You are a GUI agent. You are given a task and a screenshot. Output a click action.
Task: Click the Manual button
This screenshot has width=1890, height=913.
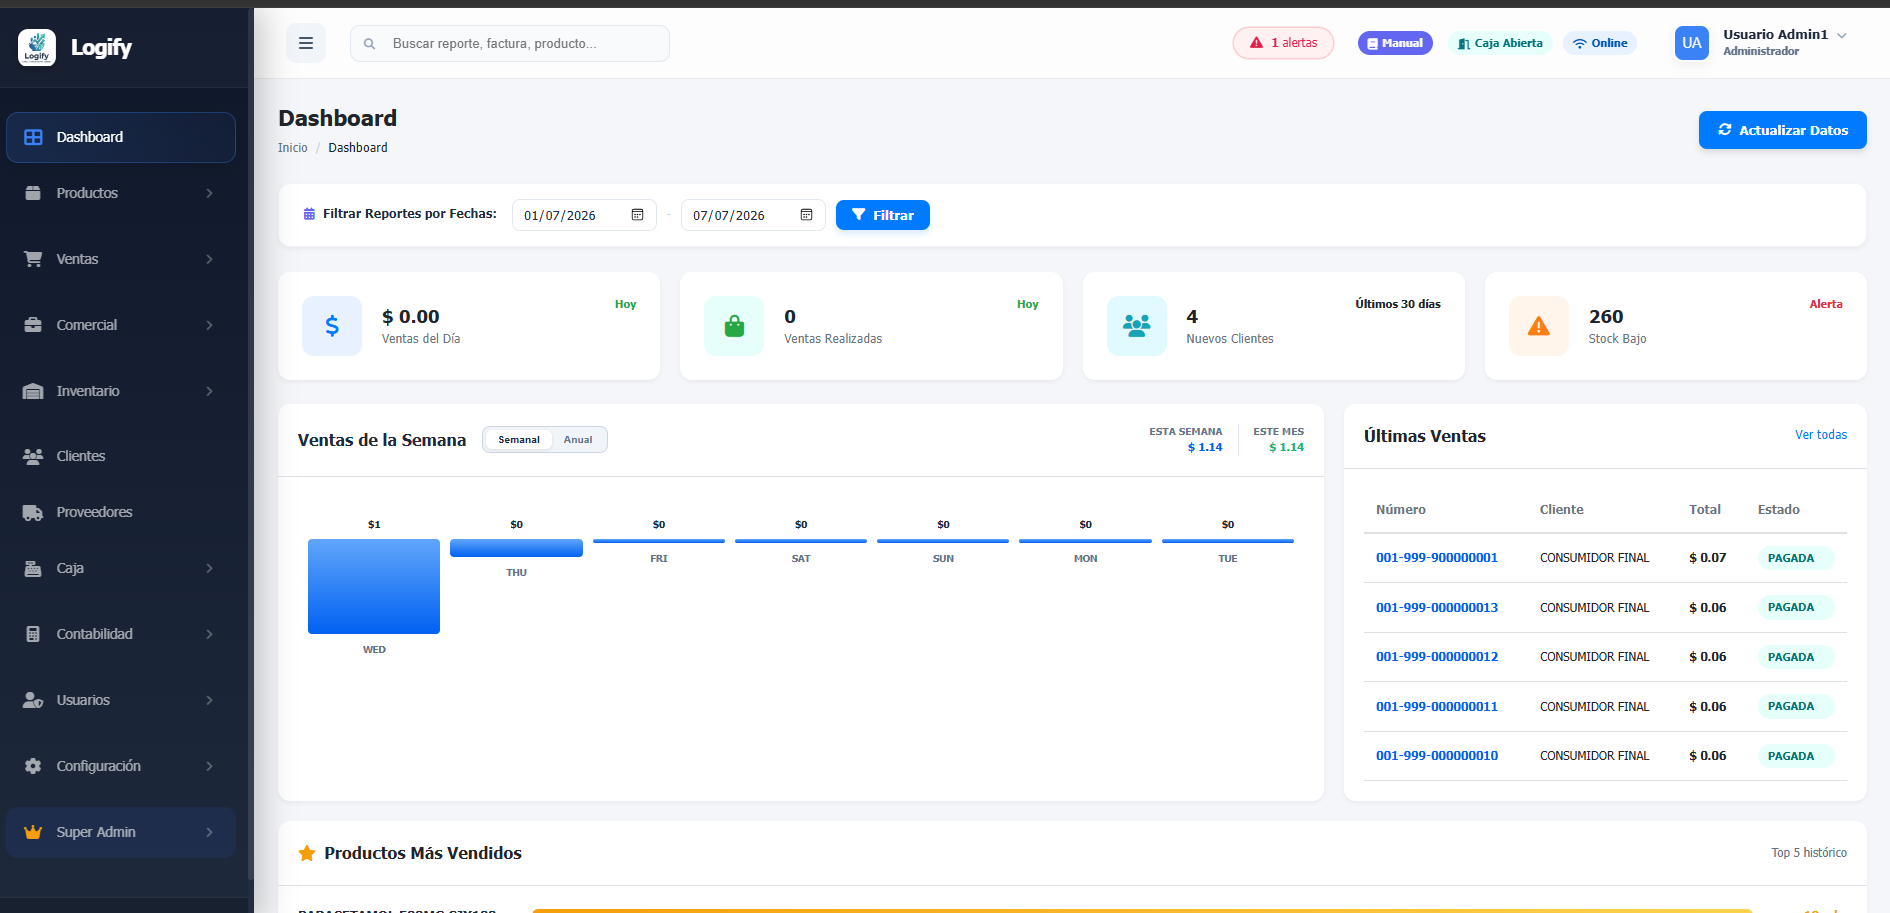point(1395,43)
